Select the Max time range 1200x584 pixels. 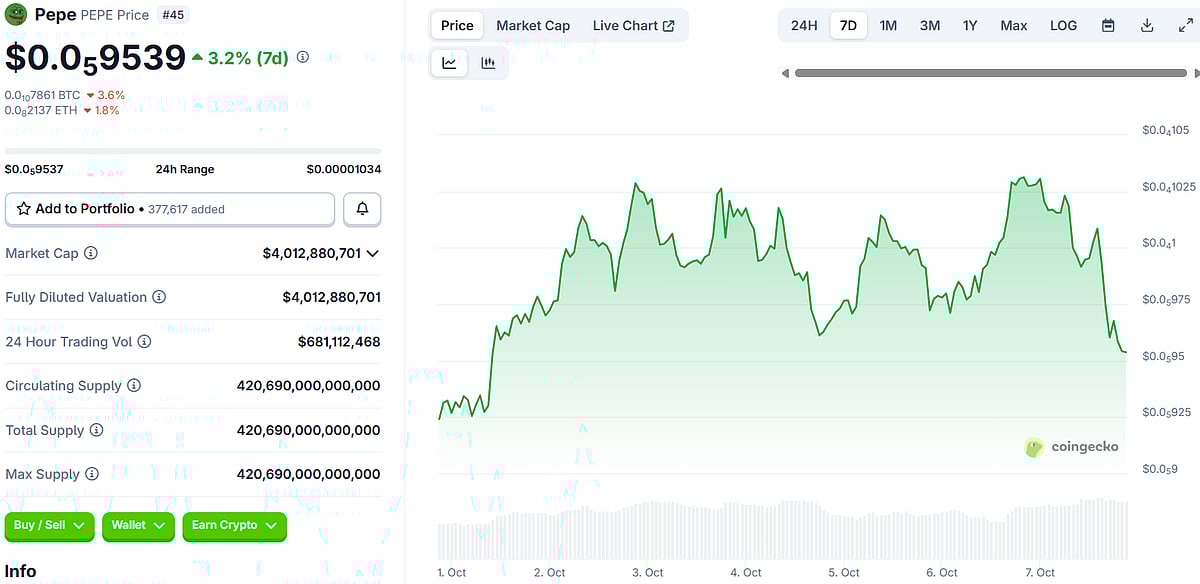click(x=1013, y=25)
